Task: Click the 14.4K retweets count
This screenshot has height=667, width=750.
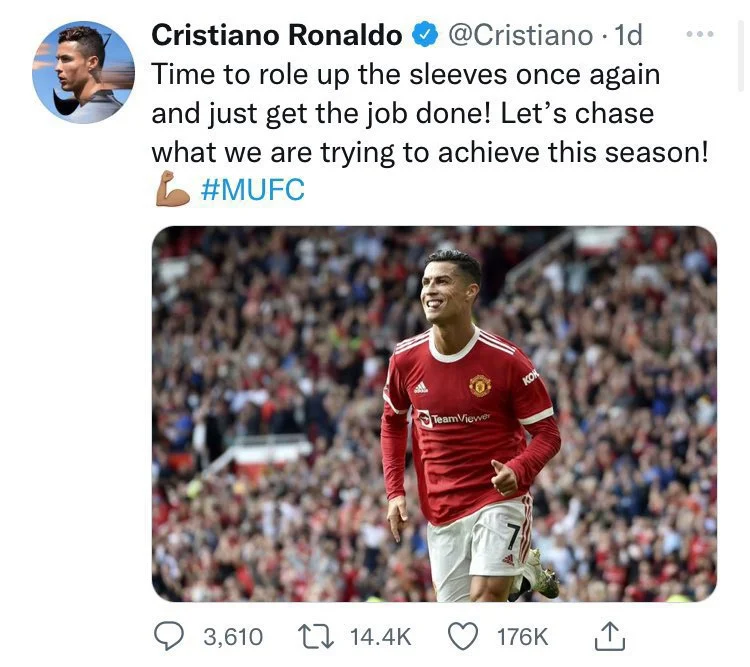Action: 380,637
